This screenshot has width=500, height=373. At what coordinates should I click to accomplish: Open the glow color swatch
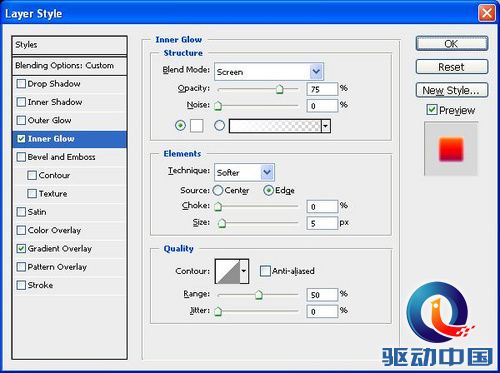197,126
